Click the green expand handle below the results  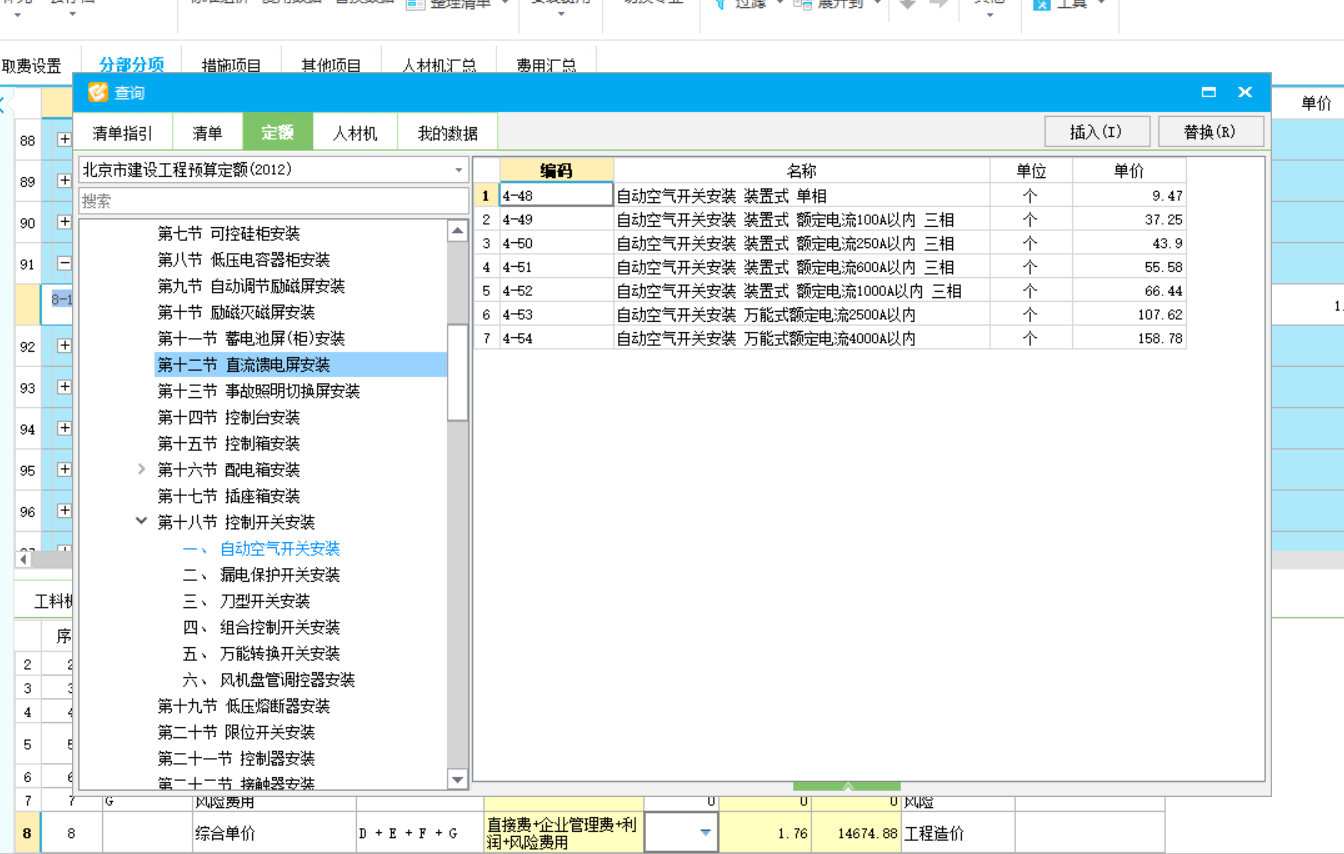point(847,786)
